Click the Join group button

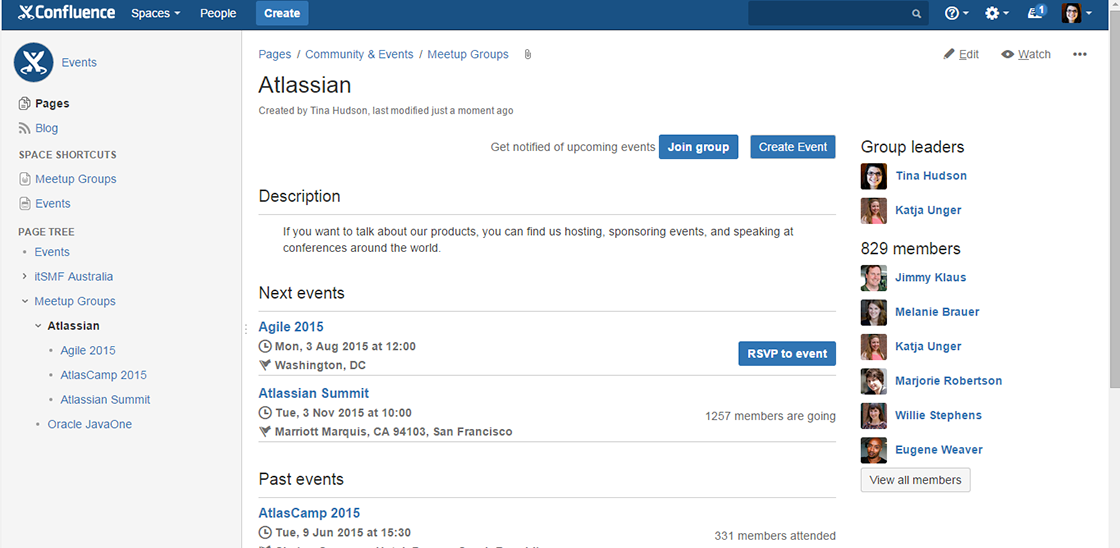pos(699,146)
